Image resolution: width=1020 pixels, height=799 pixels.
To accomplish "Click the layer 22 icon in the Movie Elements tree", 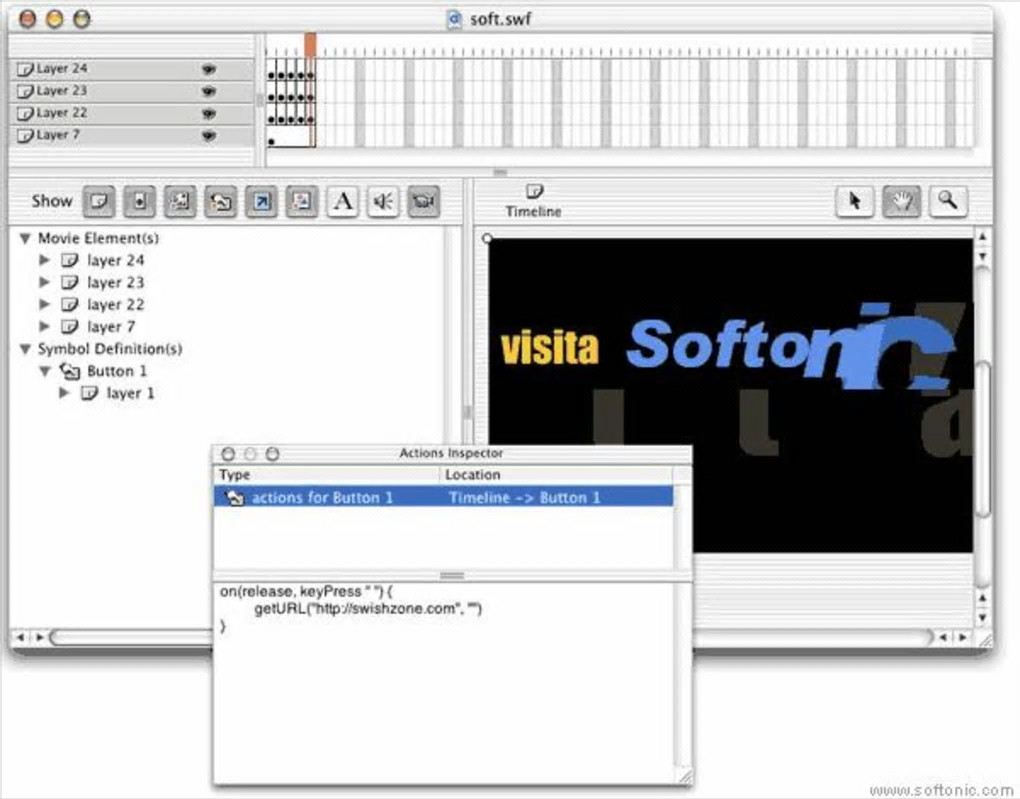I will 70,305.
